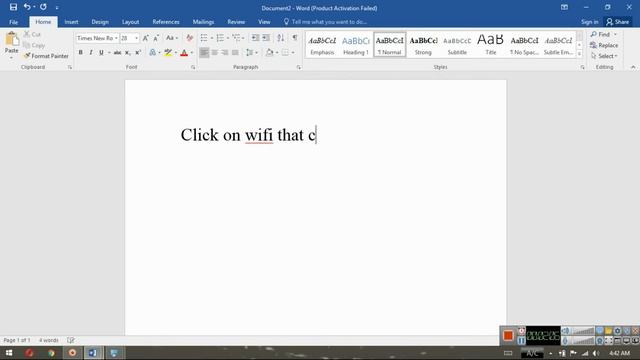This screenshot has height=360, width=640.
Task: Toggle Superscript formatting
Action: (x=138, y=52)
